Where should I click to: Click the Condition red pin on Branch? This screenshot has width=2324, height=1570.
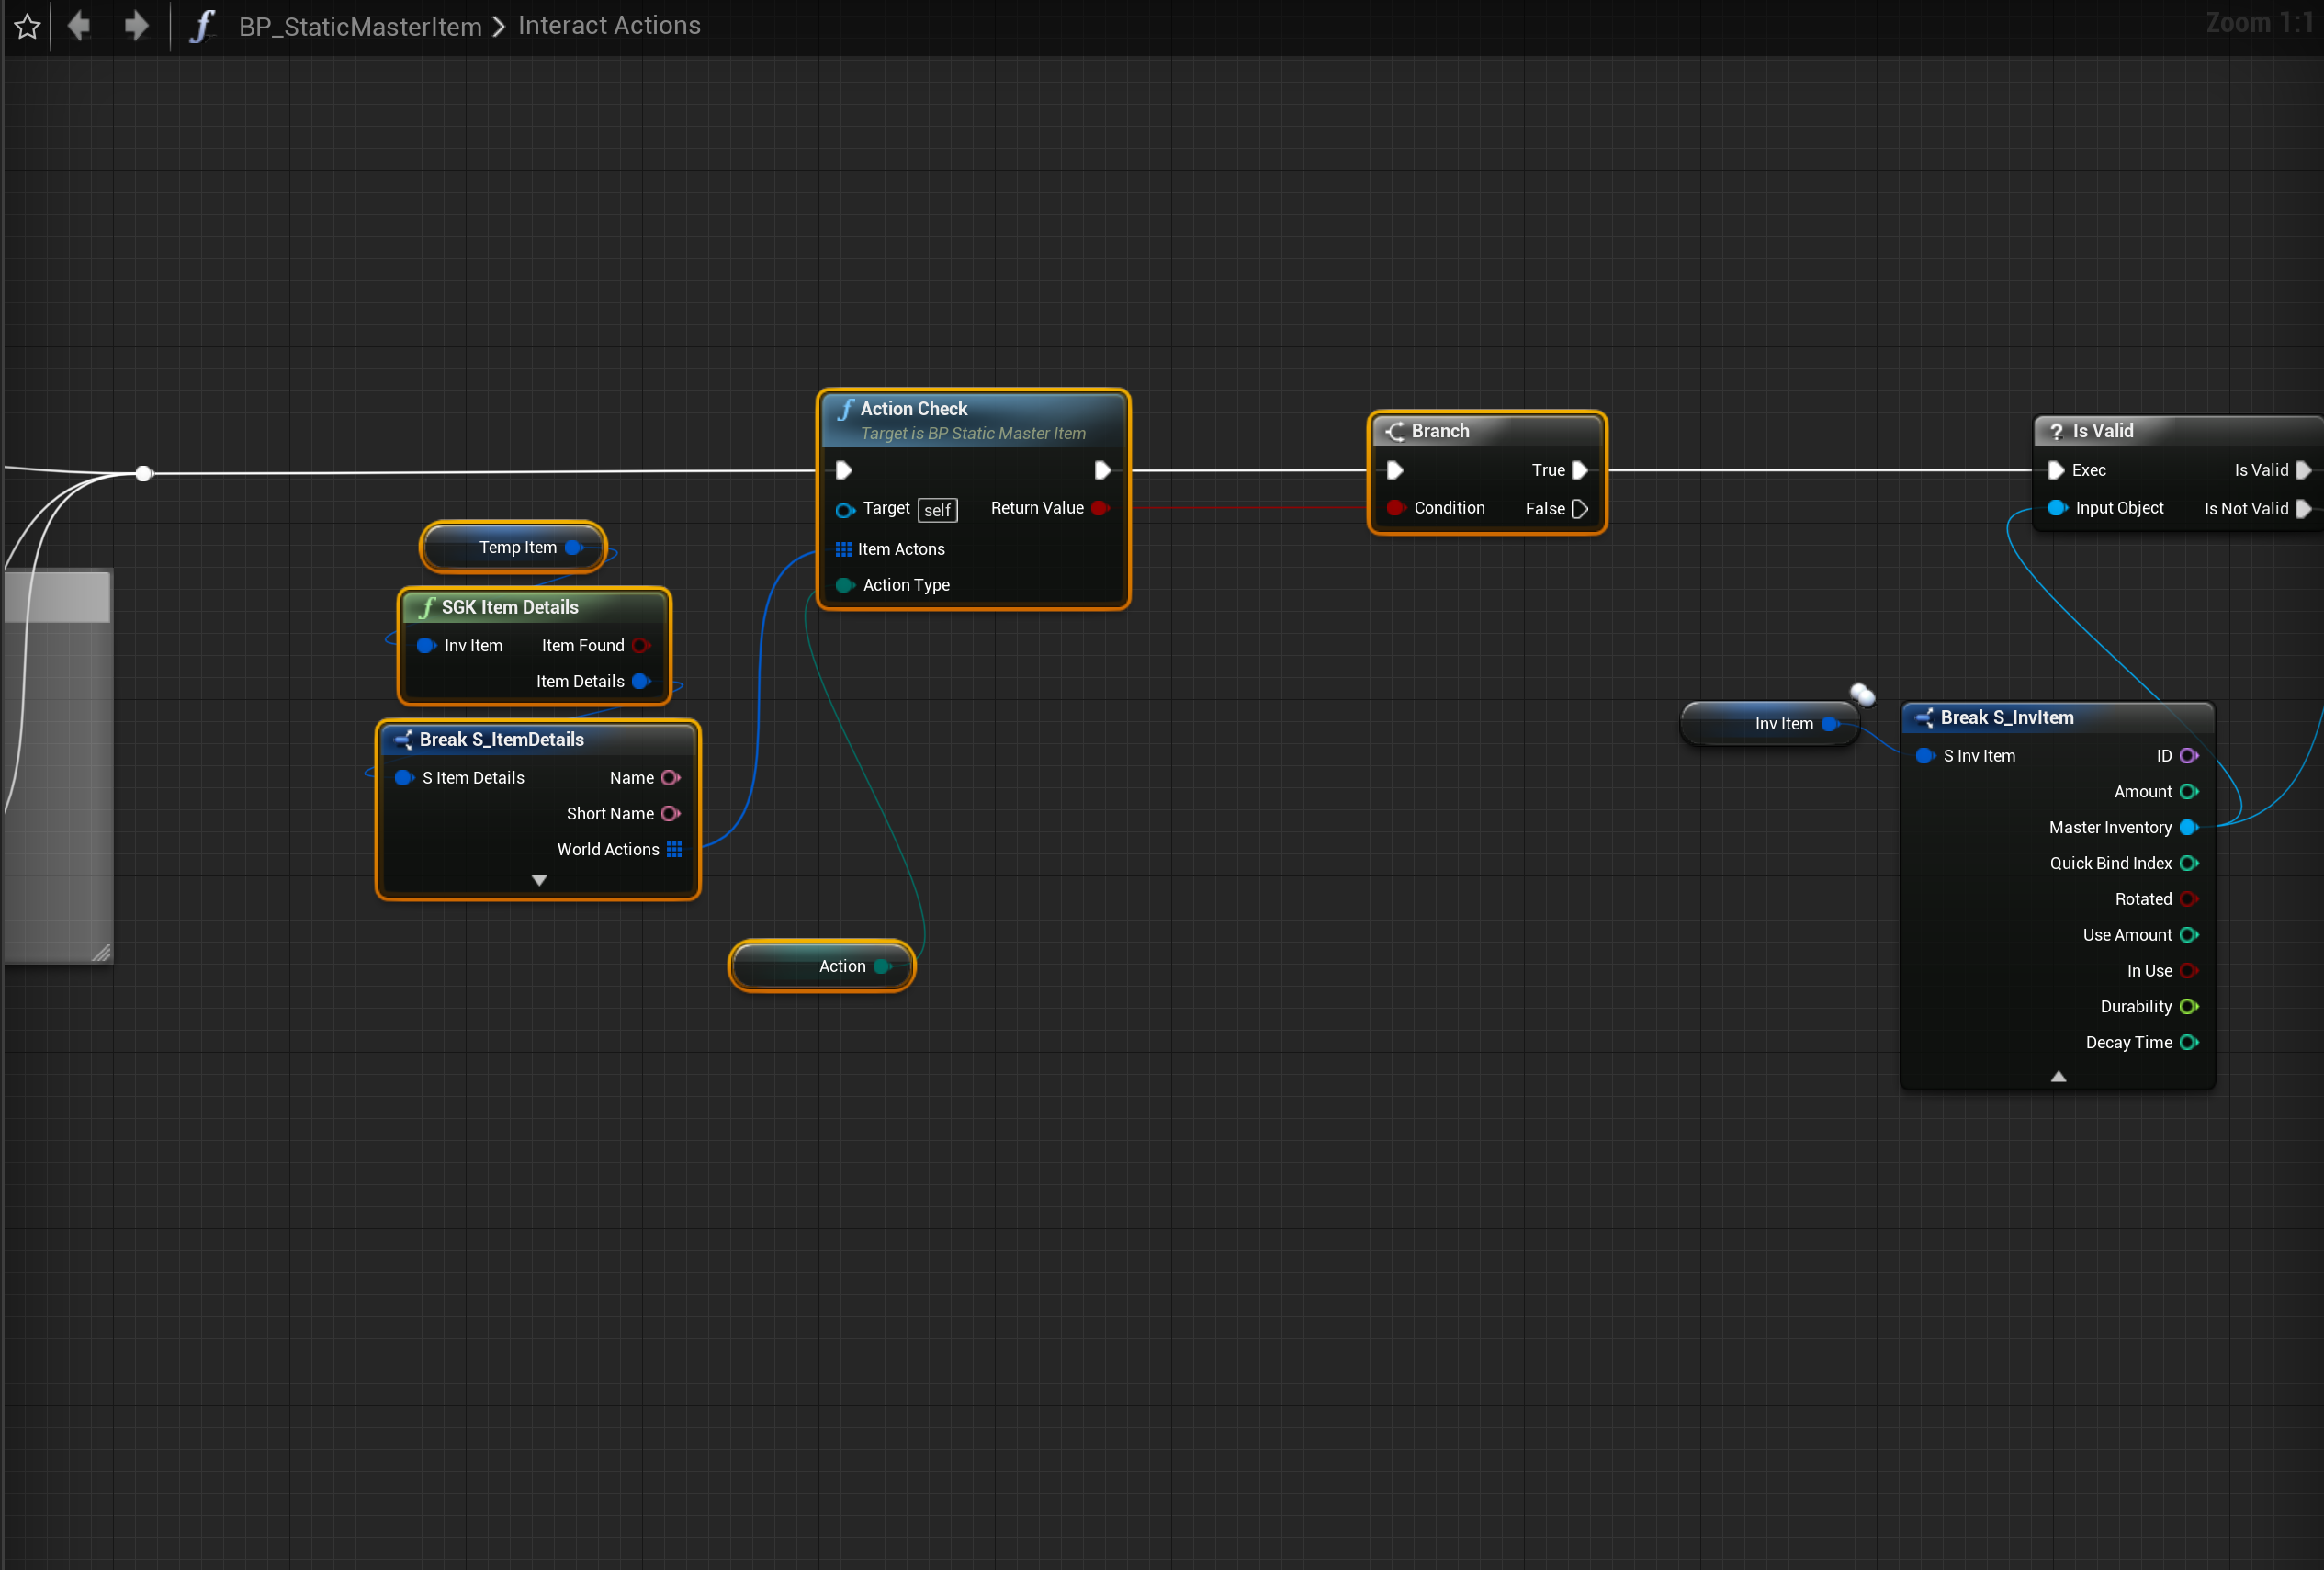1395,508
